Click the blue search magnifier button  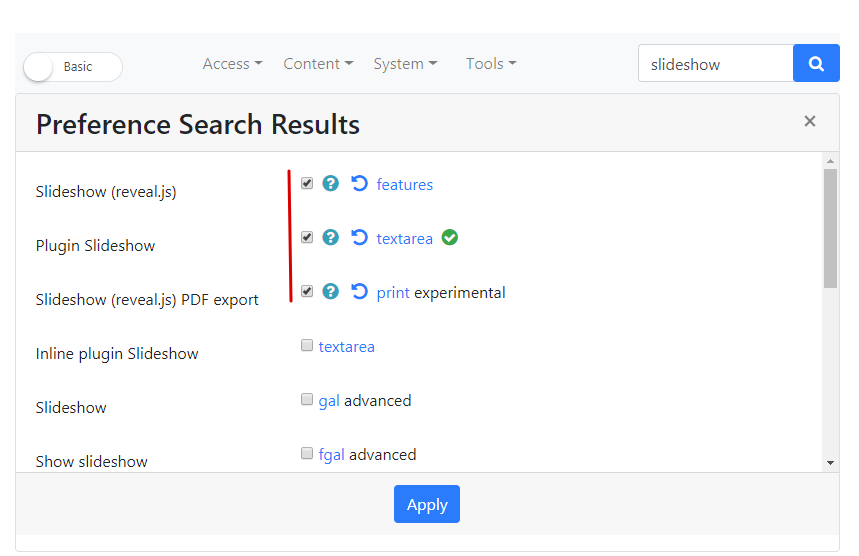[x=816, y=64]
